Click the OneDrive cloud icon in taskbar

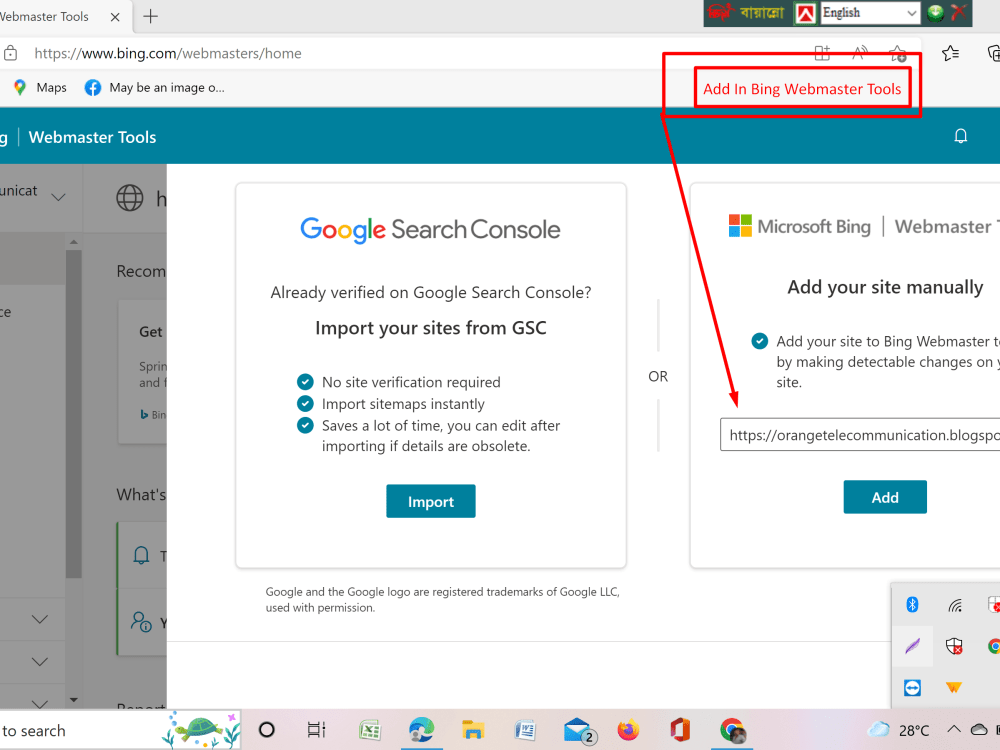[979, 729]
